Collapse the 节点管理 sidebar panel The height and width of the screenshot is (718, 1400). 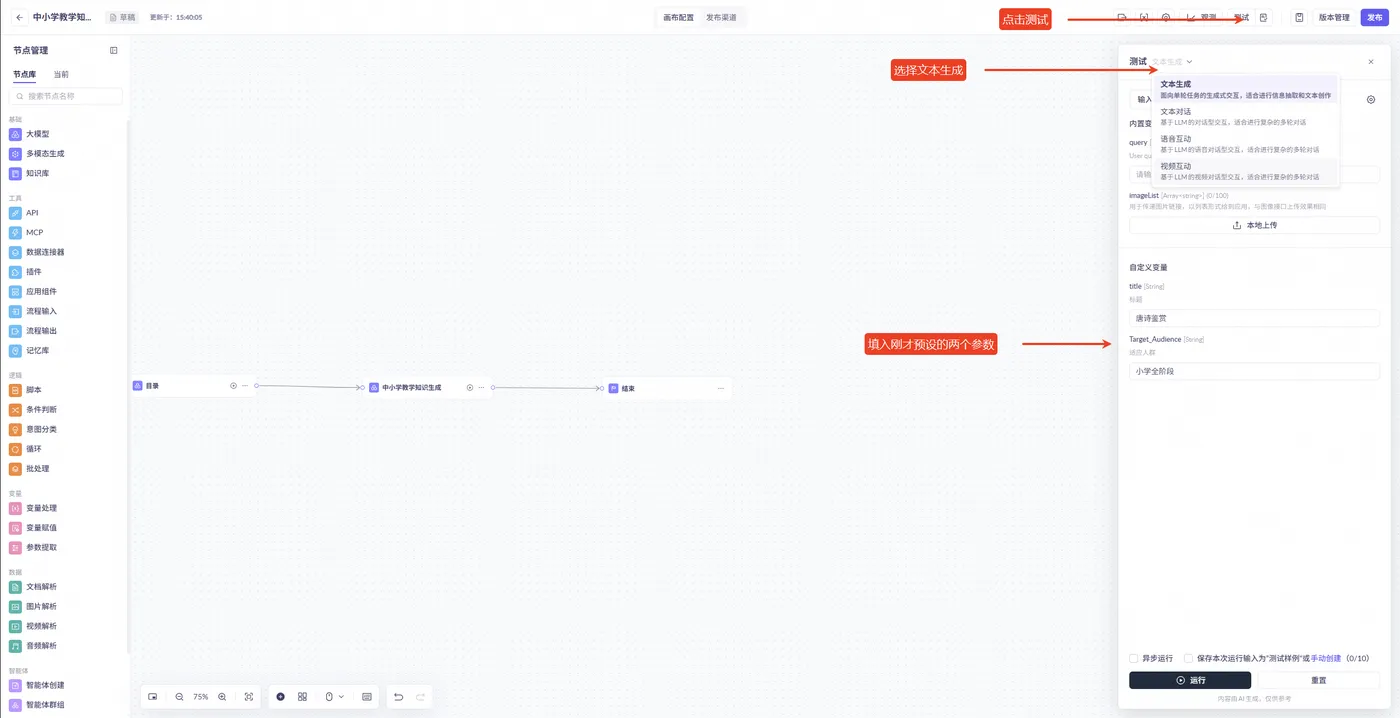114,50
